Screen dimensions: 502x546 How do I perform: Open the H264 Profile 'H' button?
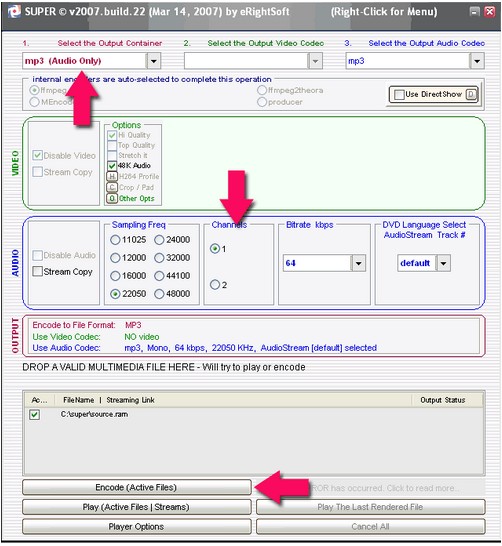112,177
